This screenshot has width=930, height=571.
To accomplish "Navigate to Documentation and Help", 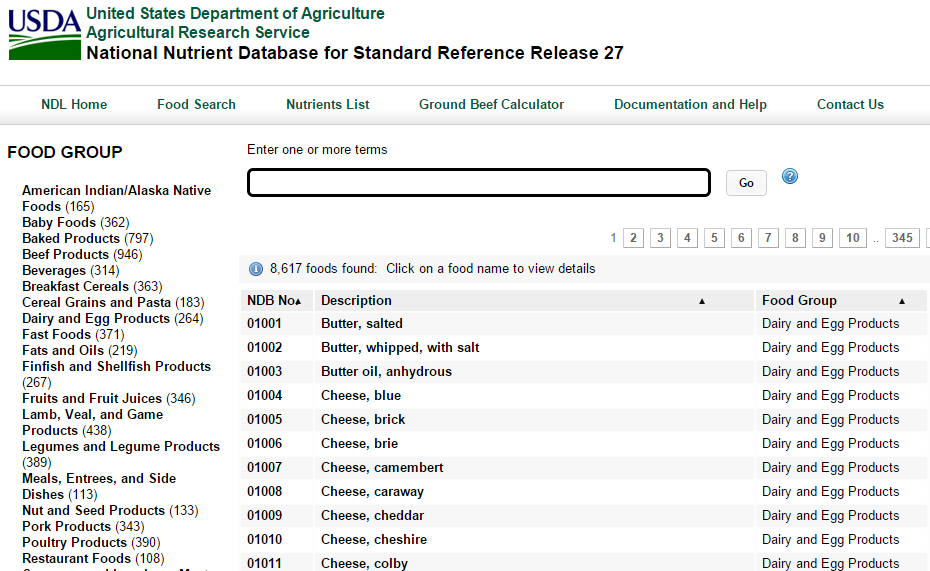I will [x=690, y=104].
